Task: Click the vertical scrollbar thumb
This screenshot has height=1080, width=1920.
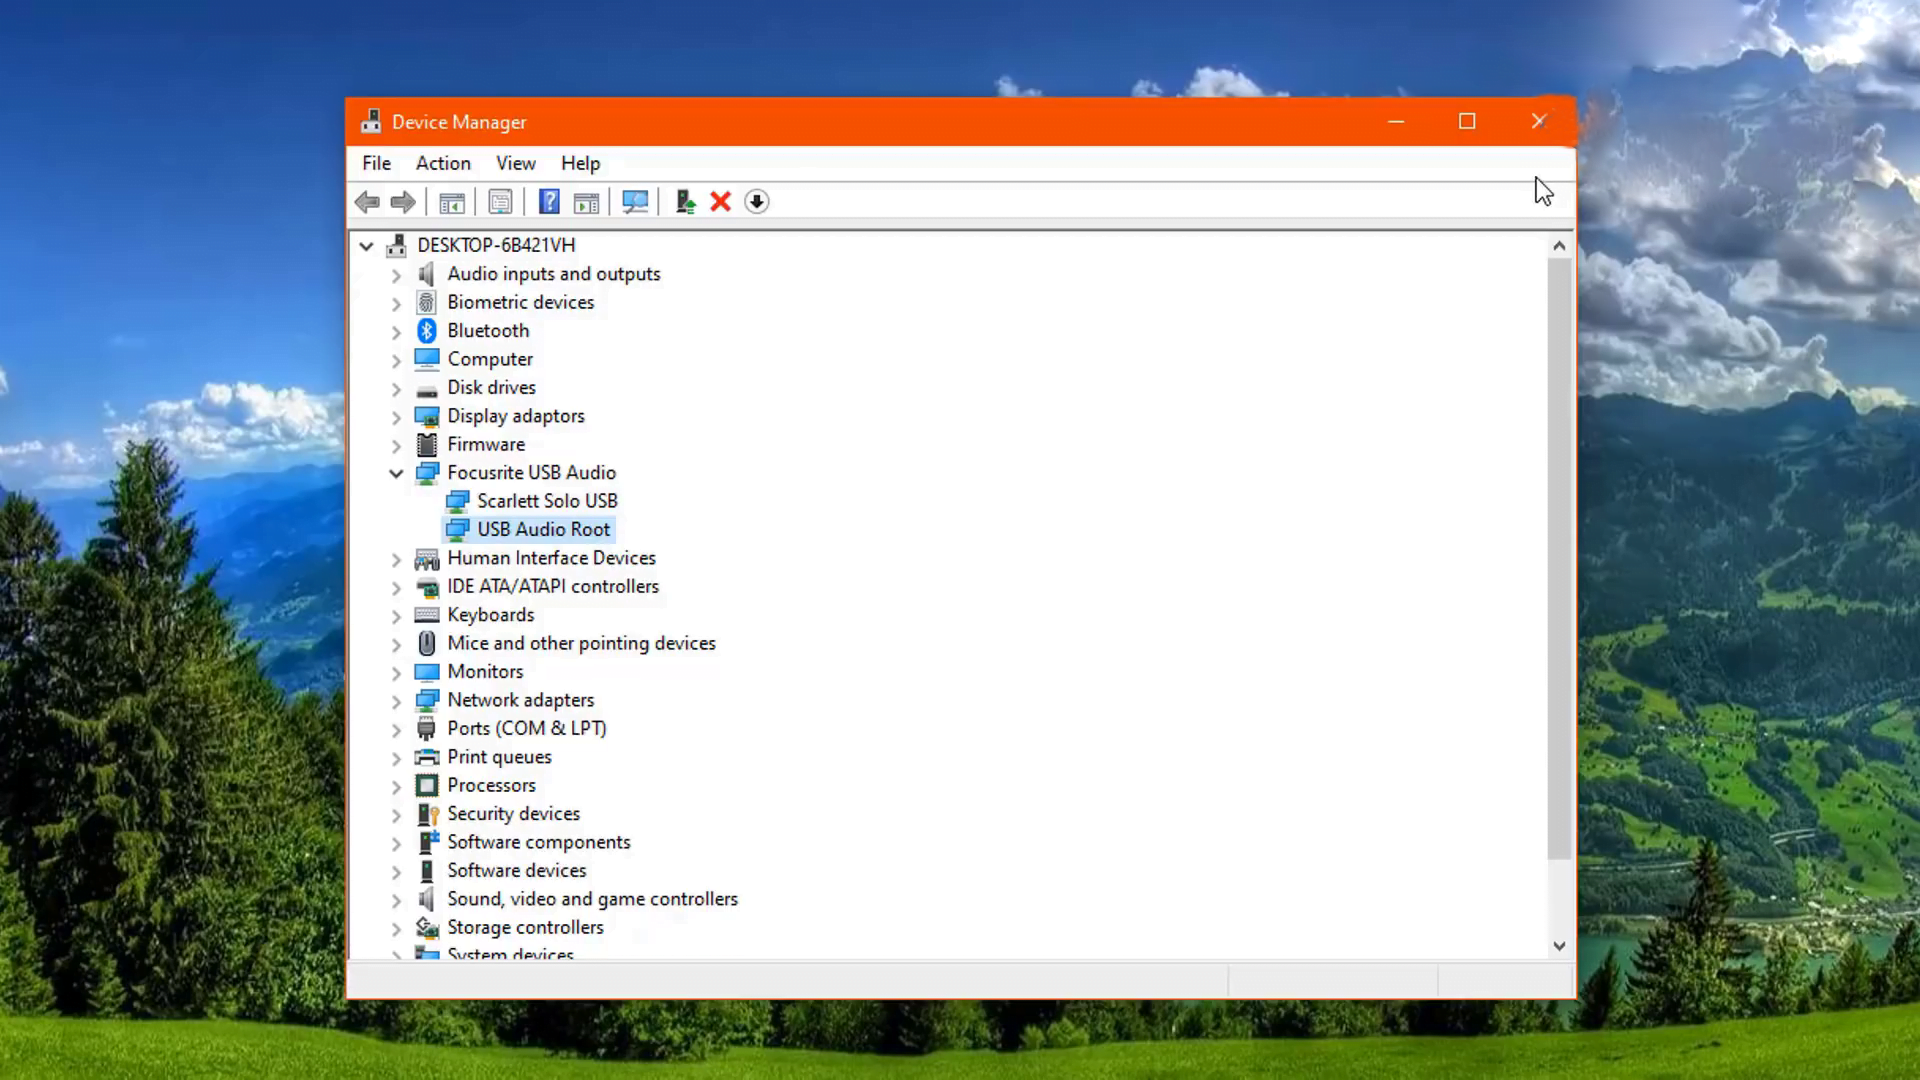Action: pyautogui.click(x=1559, y=558)
